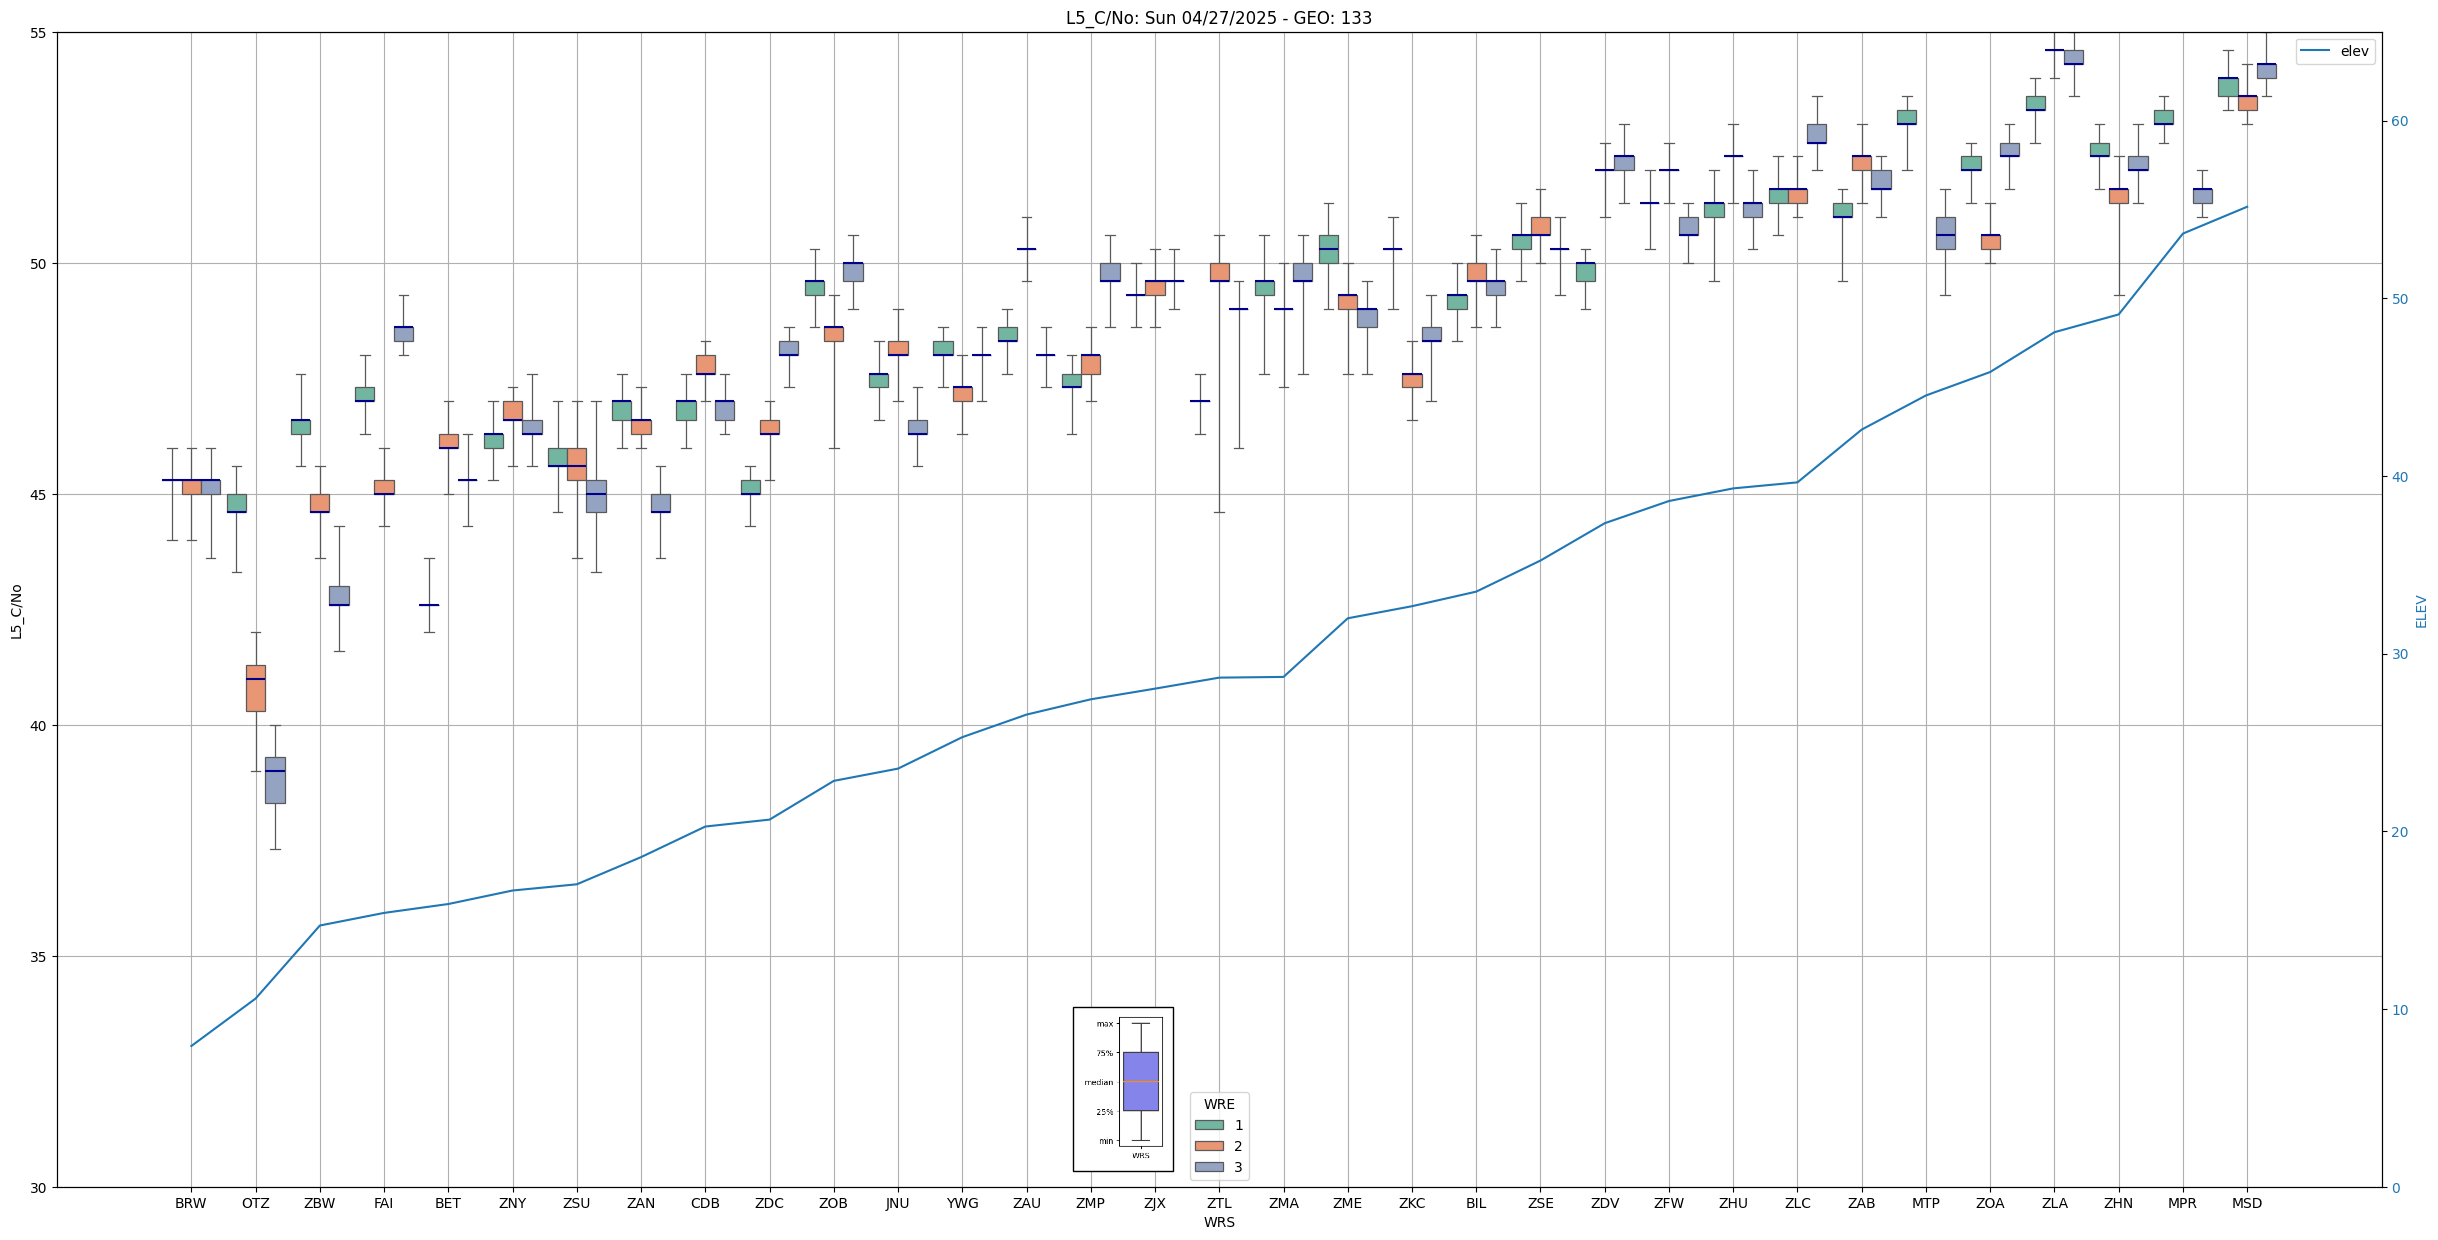Click the blue-gray WRE 3 legend swatch

point(1209,1167)
